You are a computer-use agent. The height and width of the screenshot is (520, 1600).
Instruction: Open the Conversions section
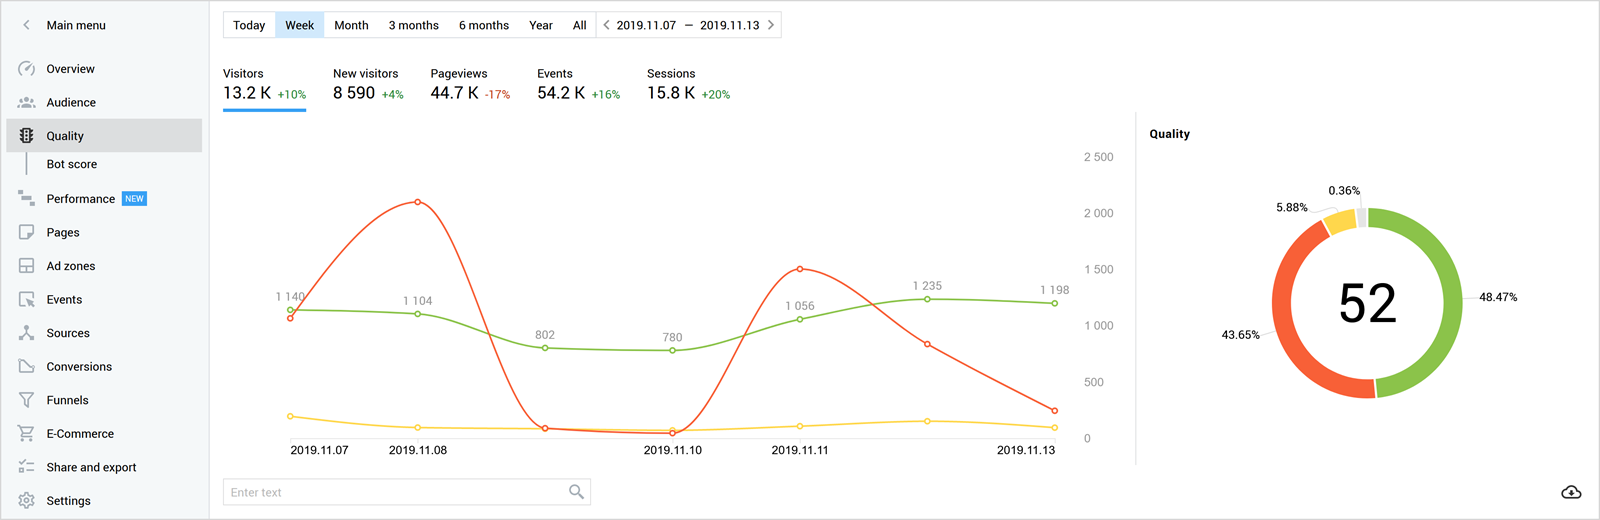[79, 367]
